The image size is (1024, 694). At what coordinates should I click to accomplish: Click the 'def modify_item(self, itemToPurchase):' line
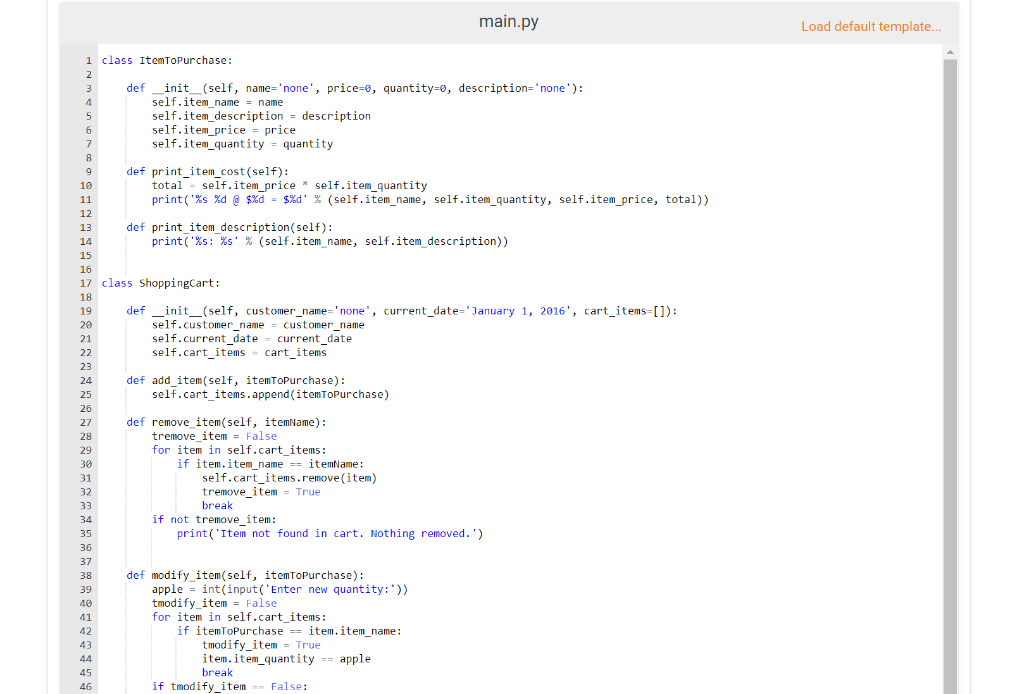point(245,575)
